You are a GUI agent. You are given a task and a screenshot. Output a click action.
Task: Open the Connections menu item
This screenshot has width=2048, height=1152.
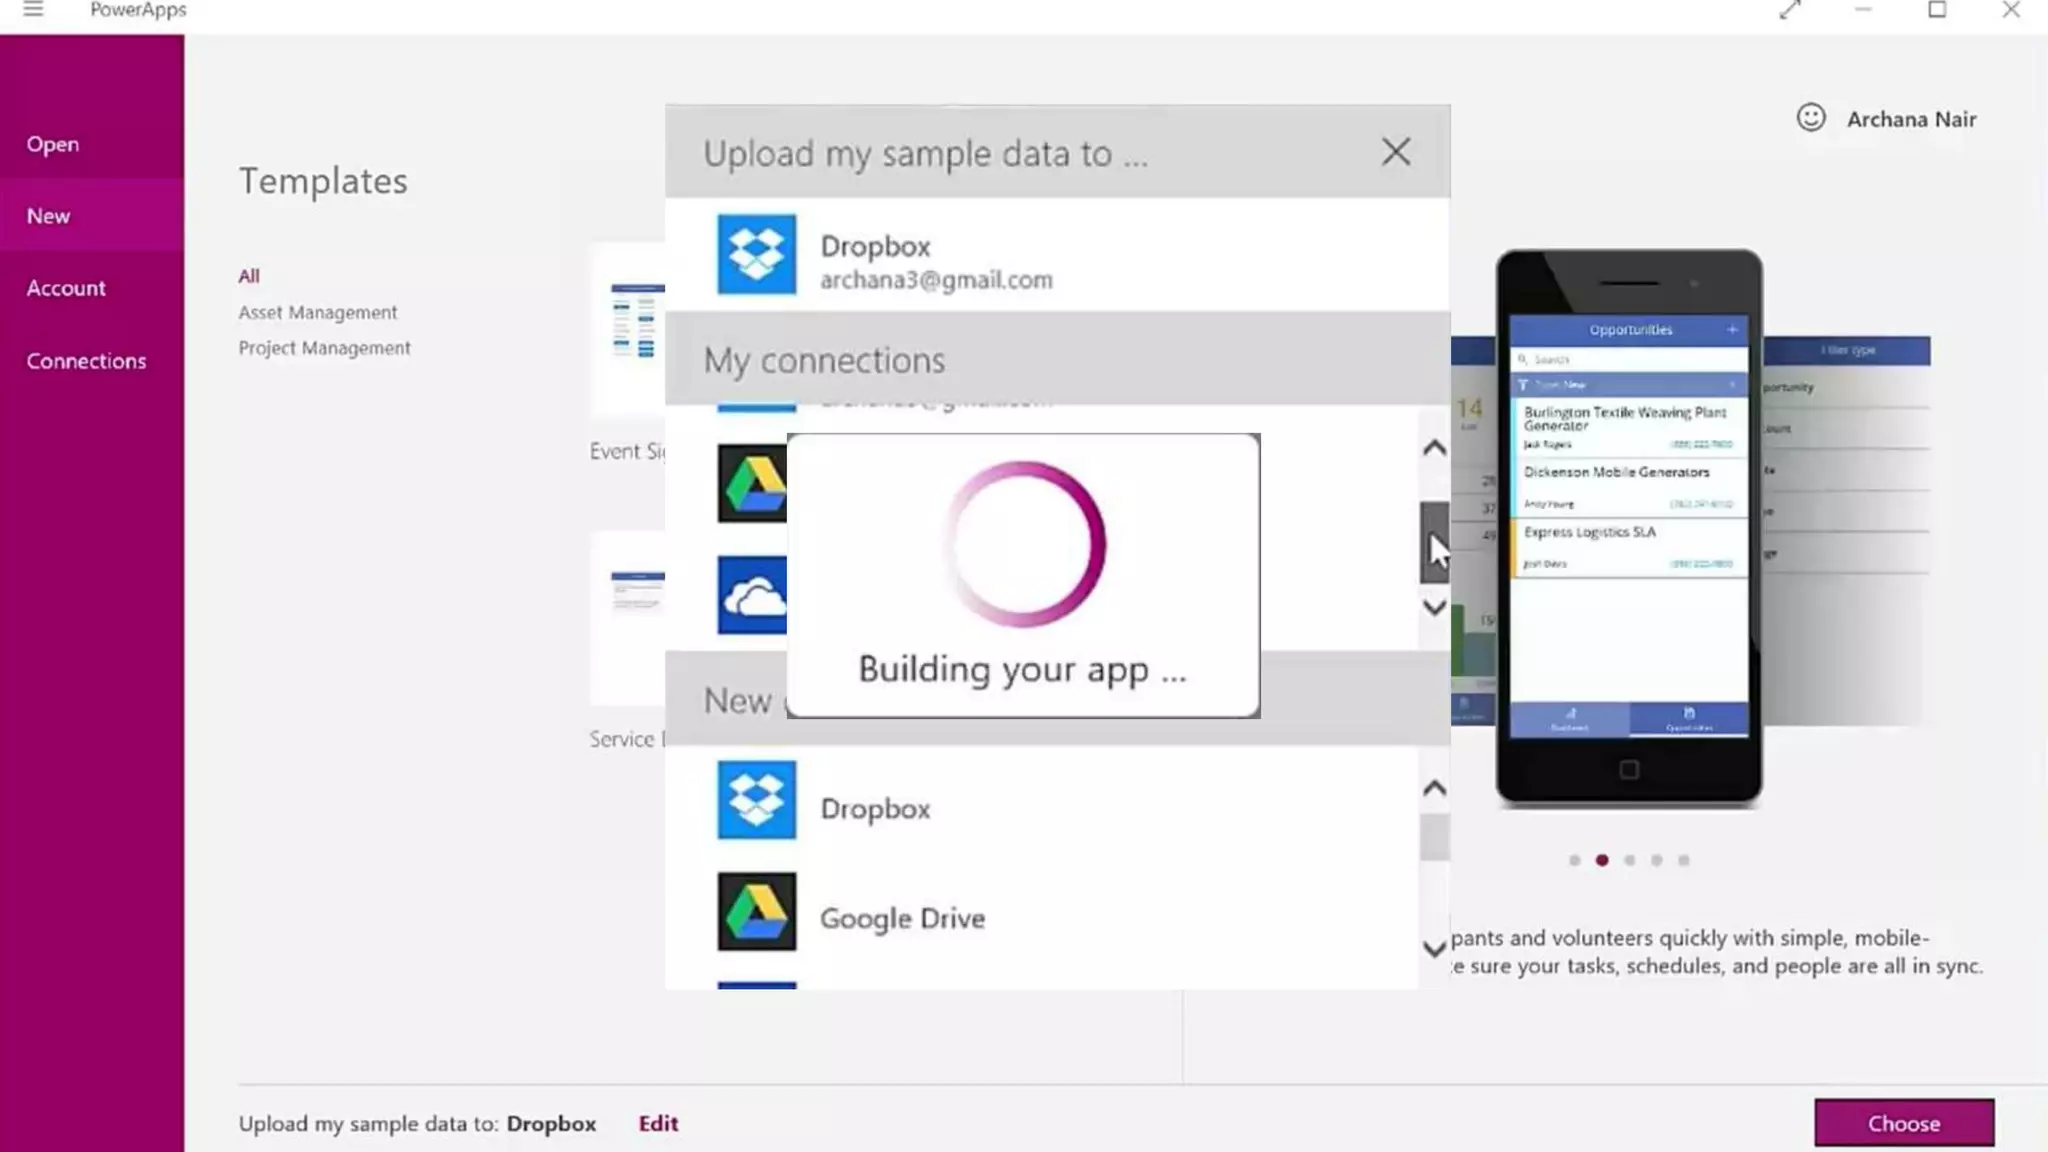click(x=86, y=361)
